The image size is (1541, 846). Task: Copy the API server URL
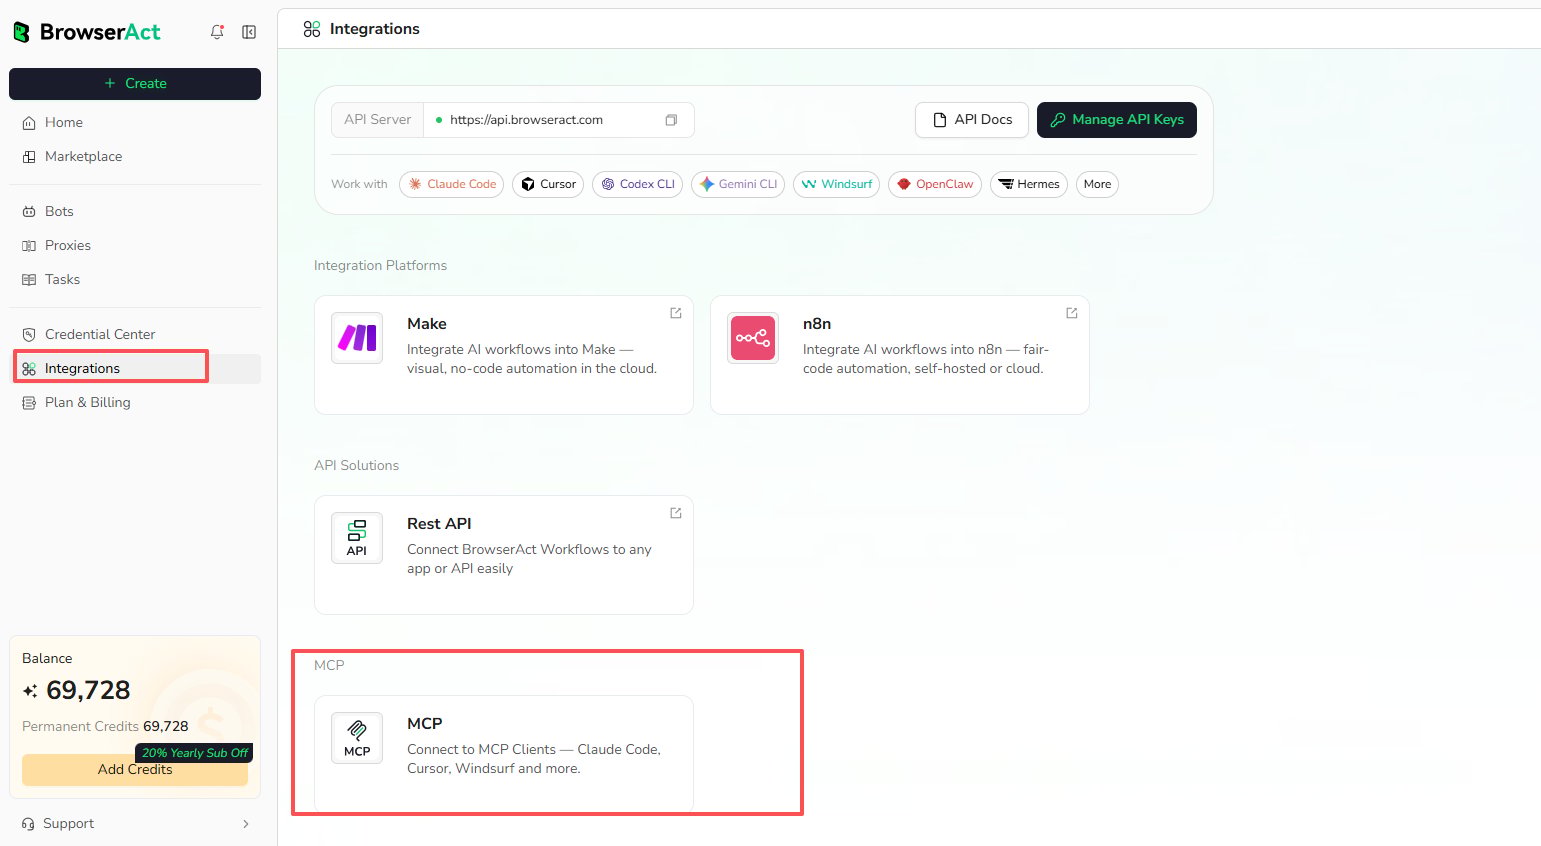tap(671, 120)
